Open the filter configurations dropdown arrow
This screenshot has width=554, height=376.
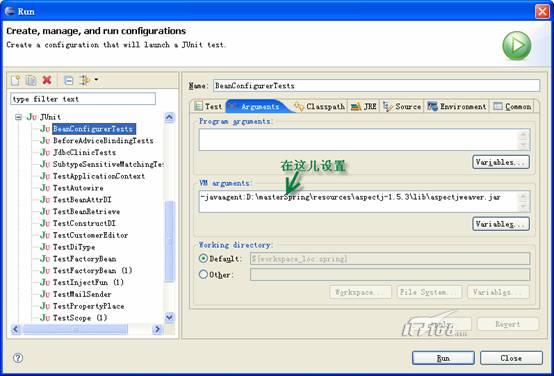coord(96,80)
